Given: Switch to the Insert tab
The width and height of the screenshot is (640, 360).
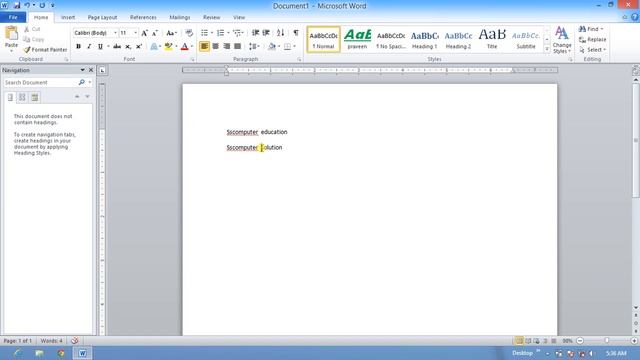Looking at the screenshot, I should coord(68,17).
